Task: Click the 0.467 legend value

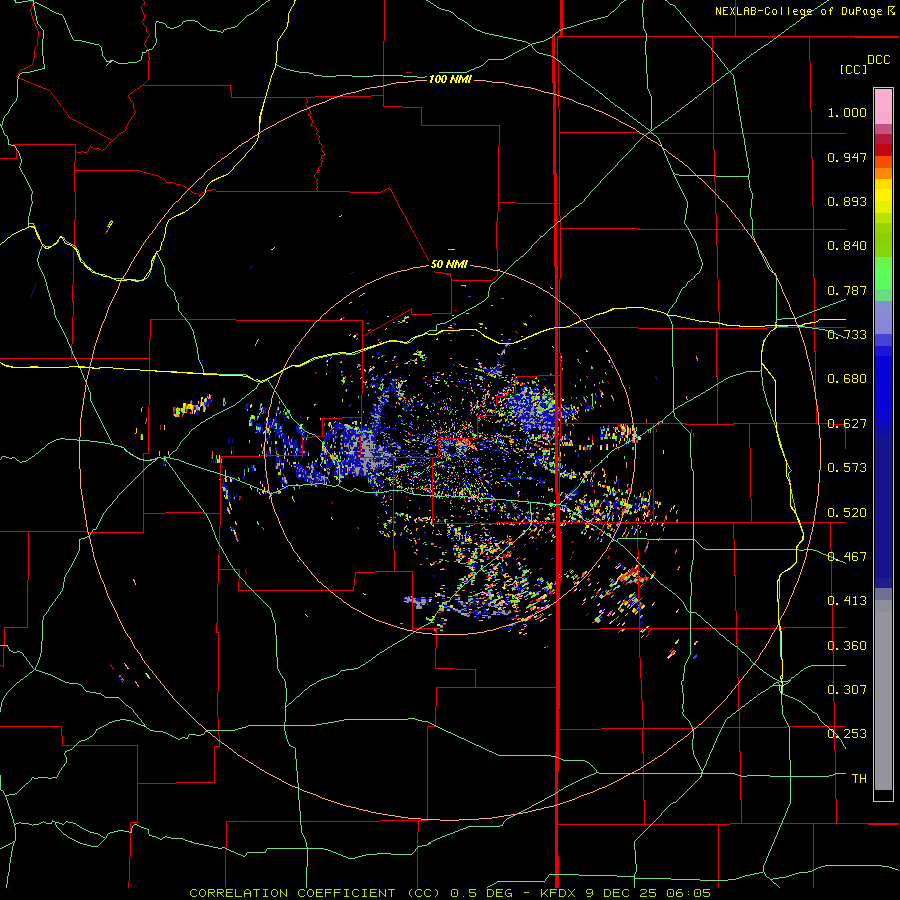Action: coord(847,557)
